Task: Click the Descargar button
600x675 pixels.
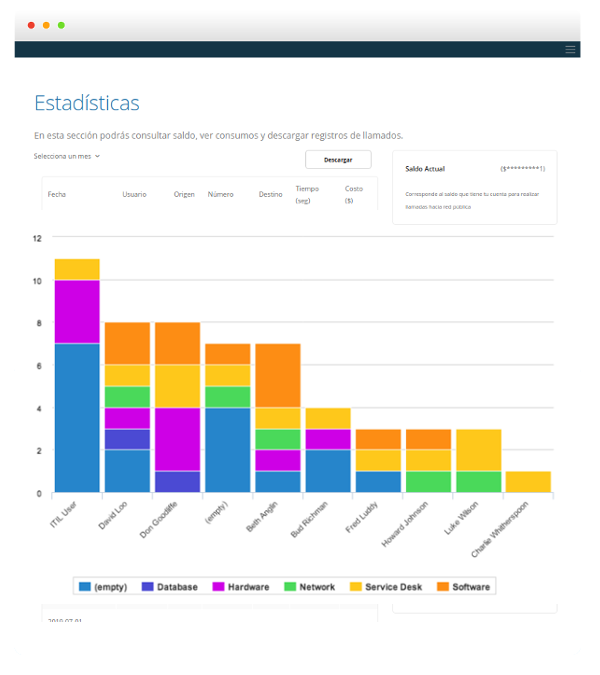Action: coord(338,160)
